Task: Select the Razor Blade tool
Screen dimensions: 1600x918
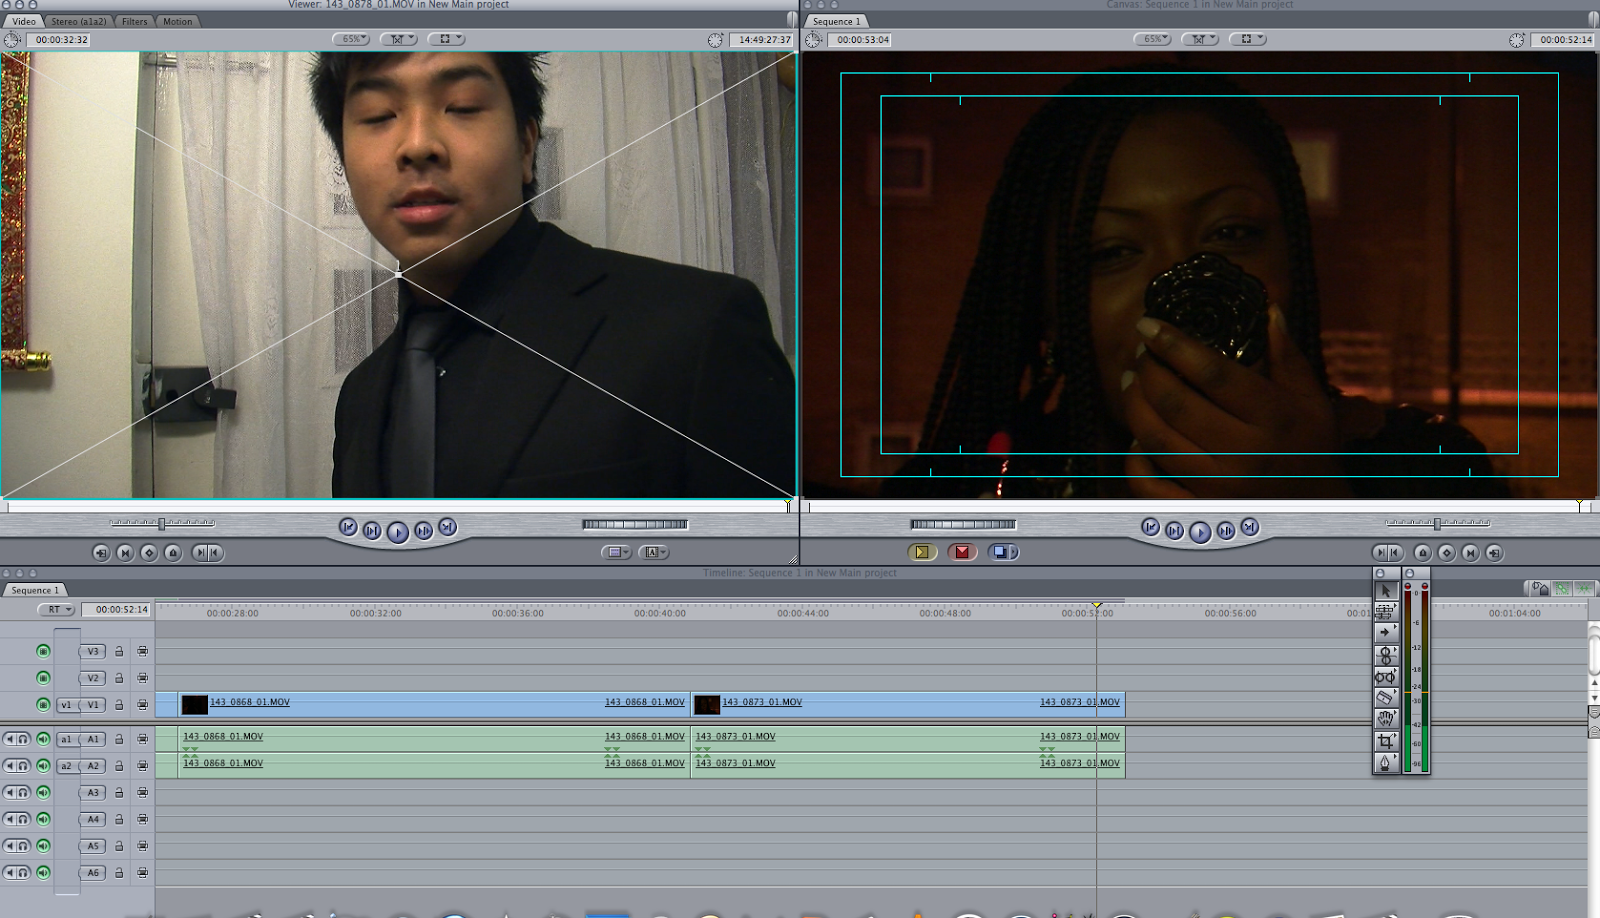Action: click(1386, 699)
